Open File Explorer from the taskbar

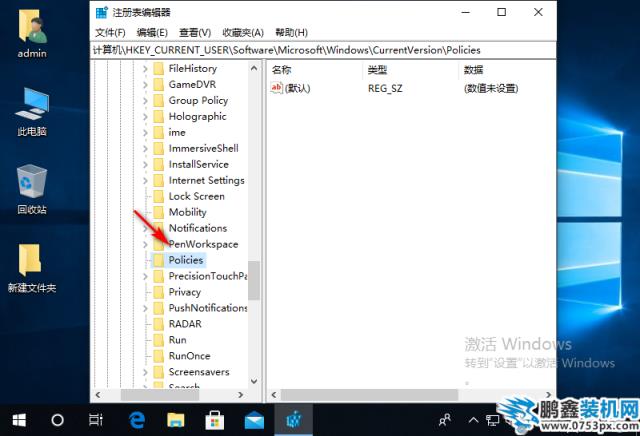pyautogui.click(x=176, y=420)
